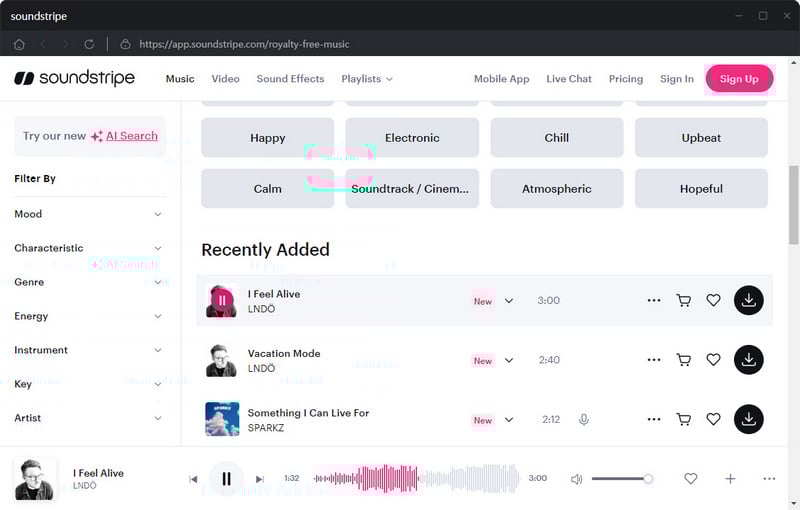Mute audio with the speaker icon
The image size is (800, 510).
pyautogui.click(x=577, y=479)
